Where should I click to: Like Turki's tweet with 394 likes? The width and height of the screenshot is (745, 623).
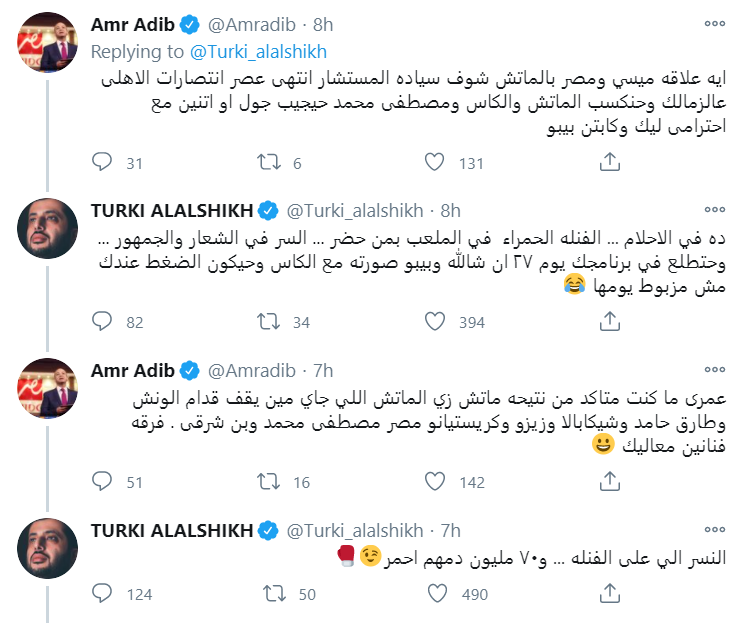pos(435,321)
